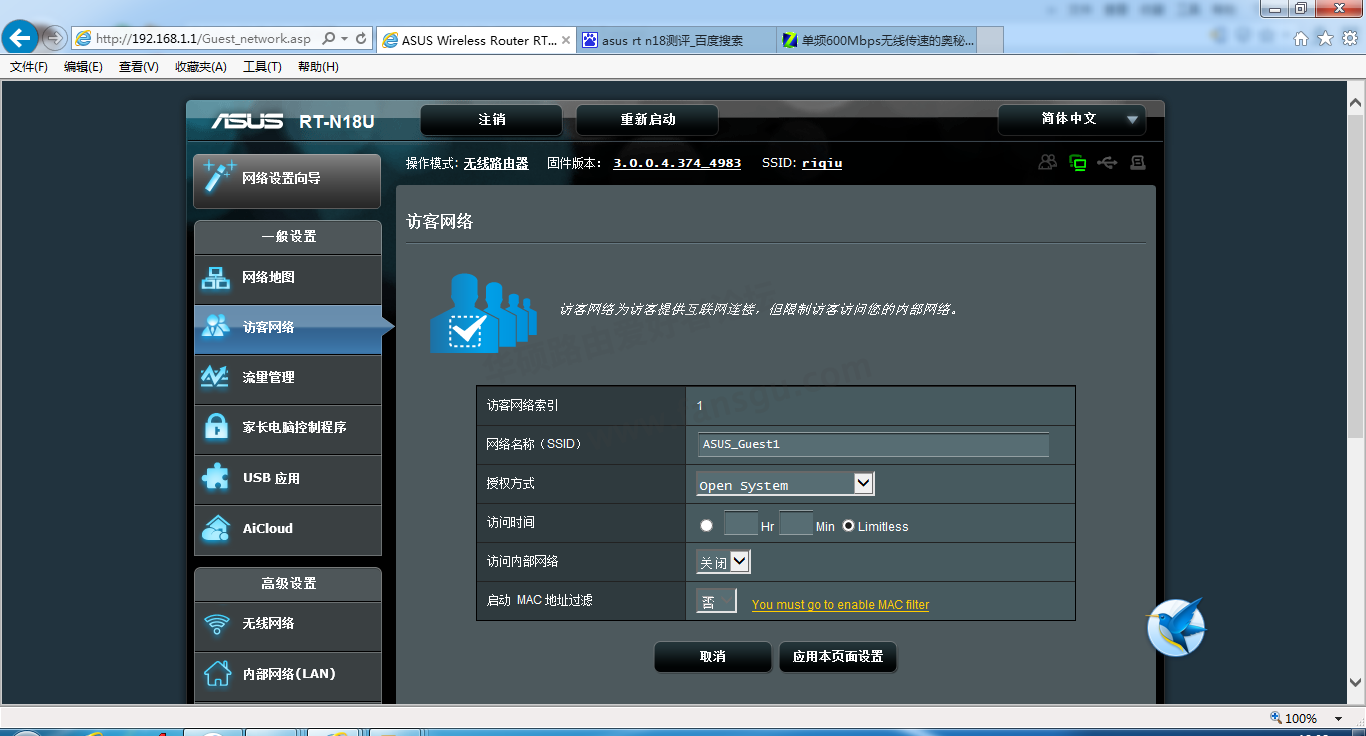Open the 无线路由器 operation mode link
Image resolution: width=1366 pixels, height=736 pixels.
click(496, 163)
